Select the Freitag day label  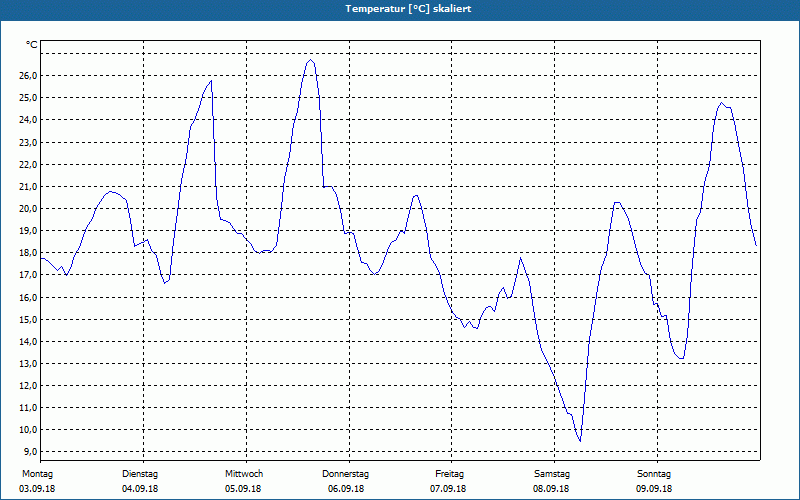tap(449, 474)
